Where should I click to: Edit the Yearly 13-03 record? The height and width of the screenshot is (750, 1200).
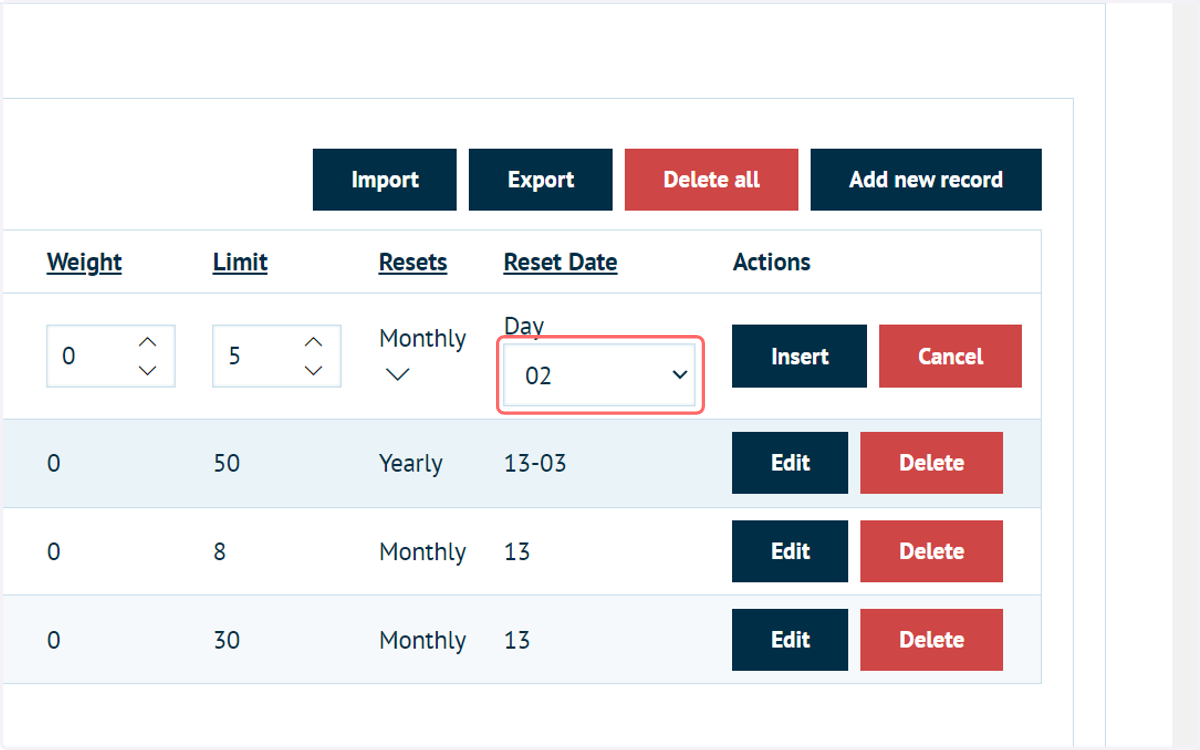790,463
